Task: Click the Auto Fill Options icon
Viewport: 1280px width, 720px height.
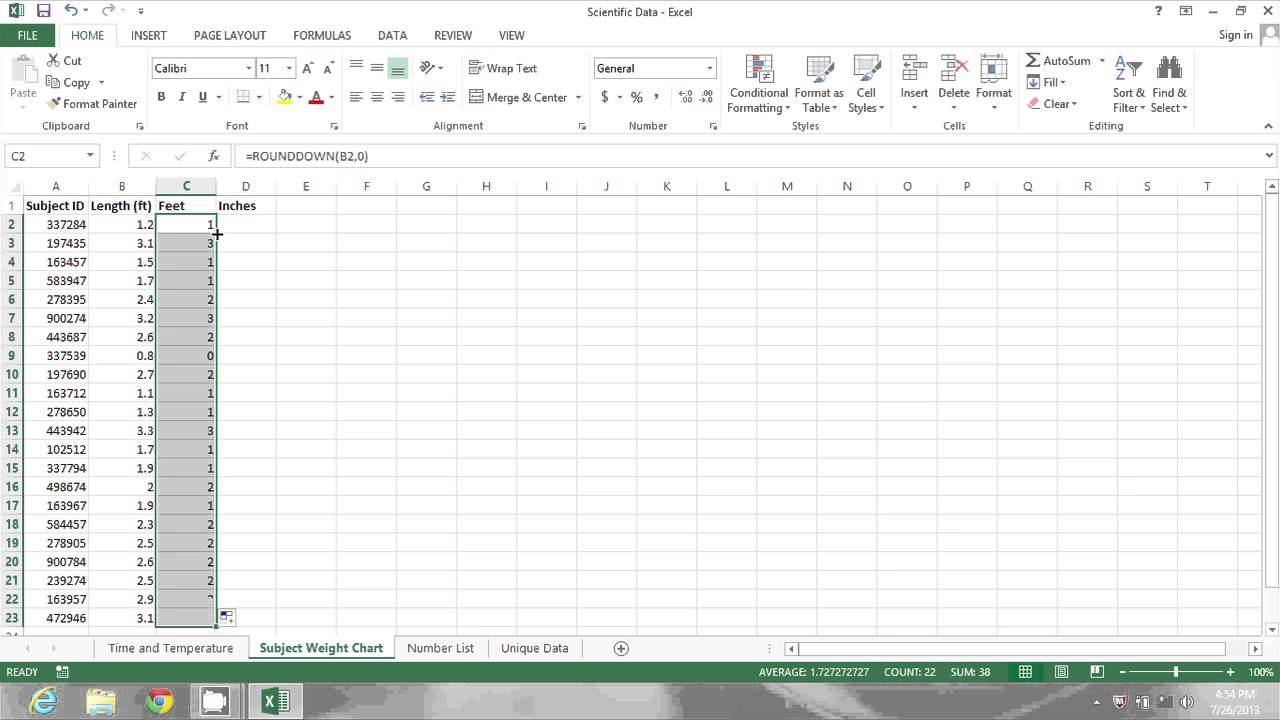Action: 227,618
